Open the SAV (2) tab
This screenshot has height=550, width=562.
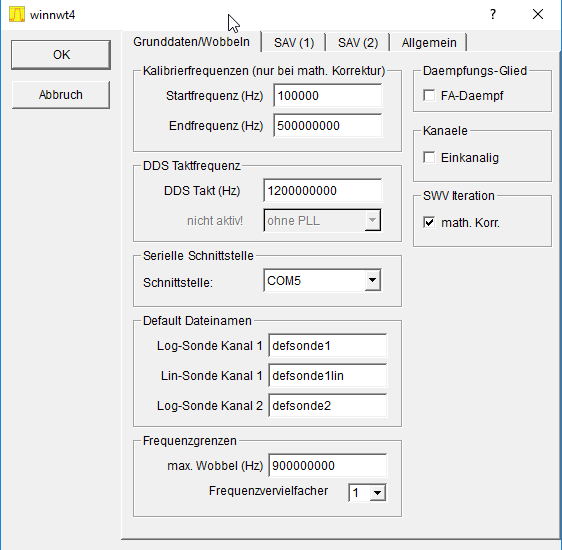pyautogui.click(x=358, y=43)
